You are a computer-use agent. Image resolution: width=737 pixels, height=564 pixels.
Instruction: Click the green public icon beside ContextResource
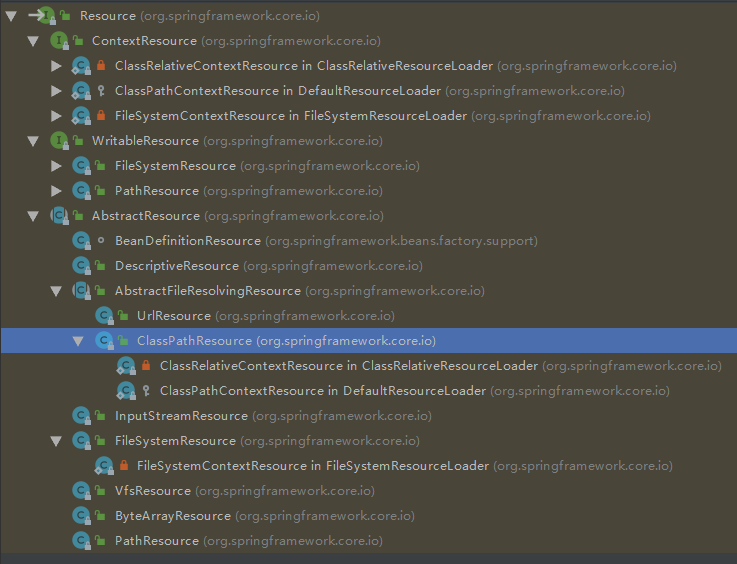click(x=78, y=41)
